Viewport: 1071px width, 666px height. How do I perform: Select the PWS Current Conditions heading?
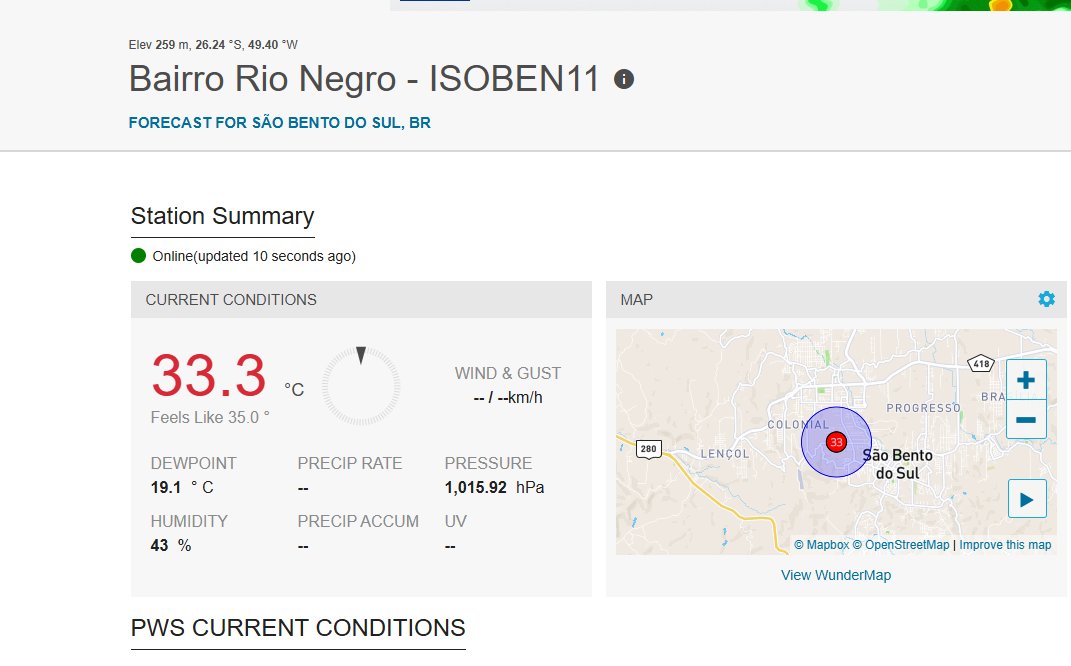pyautogui.click(x=298, y=628)
